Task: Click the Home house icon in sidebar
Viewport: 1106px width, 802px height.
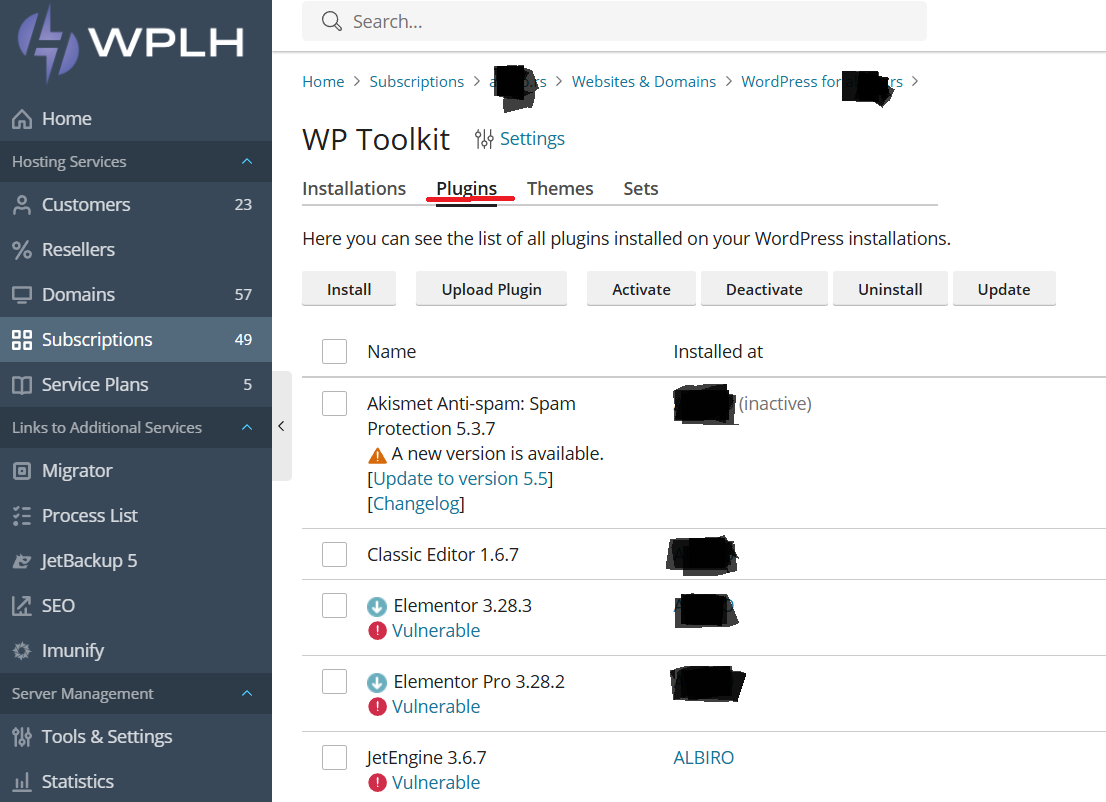Action: click(22, 119)
